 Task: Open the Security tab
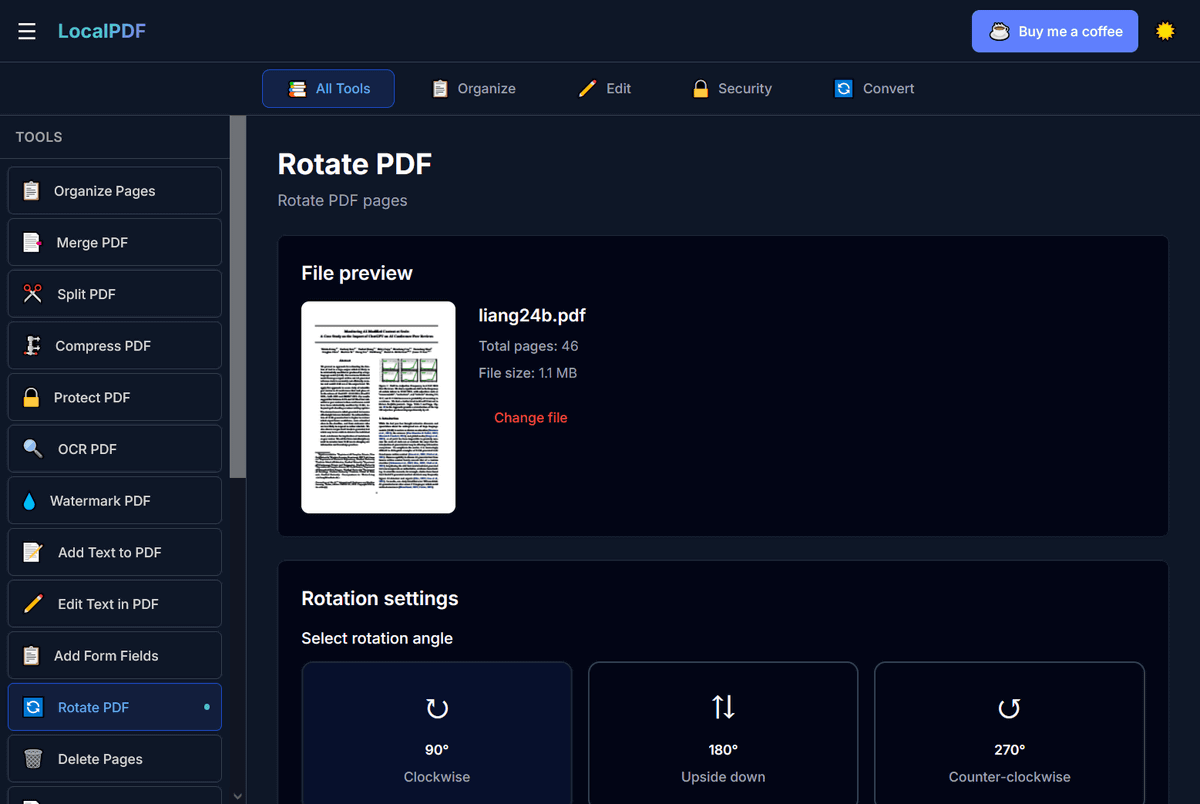[732, 89]
